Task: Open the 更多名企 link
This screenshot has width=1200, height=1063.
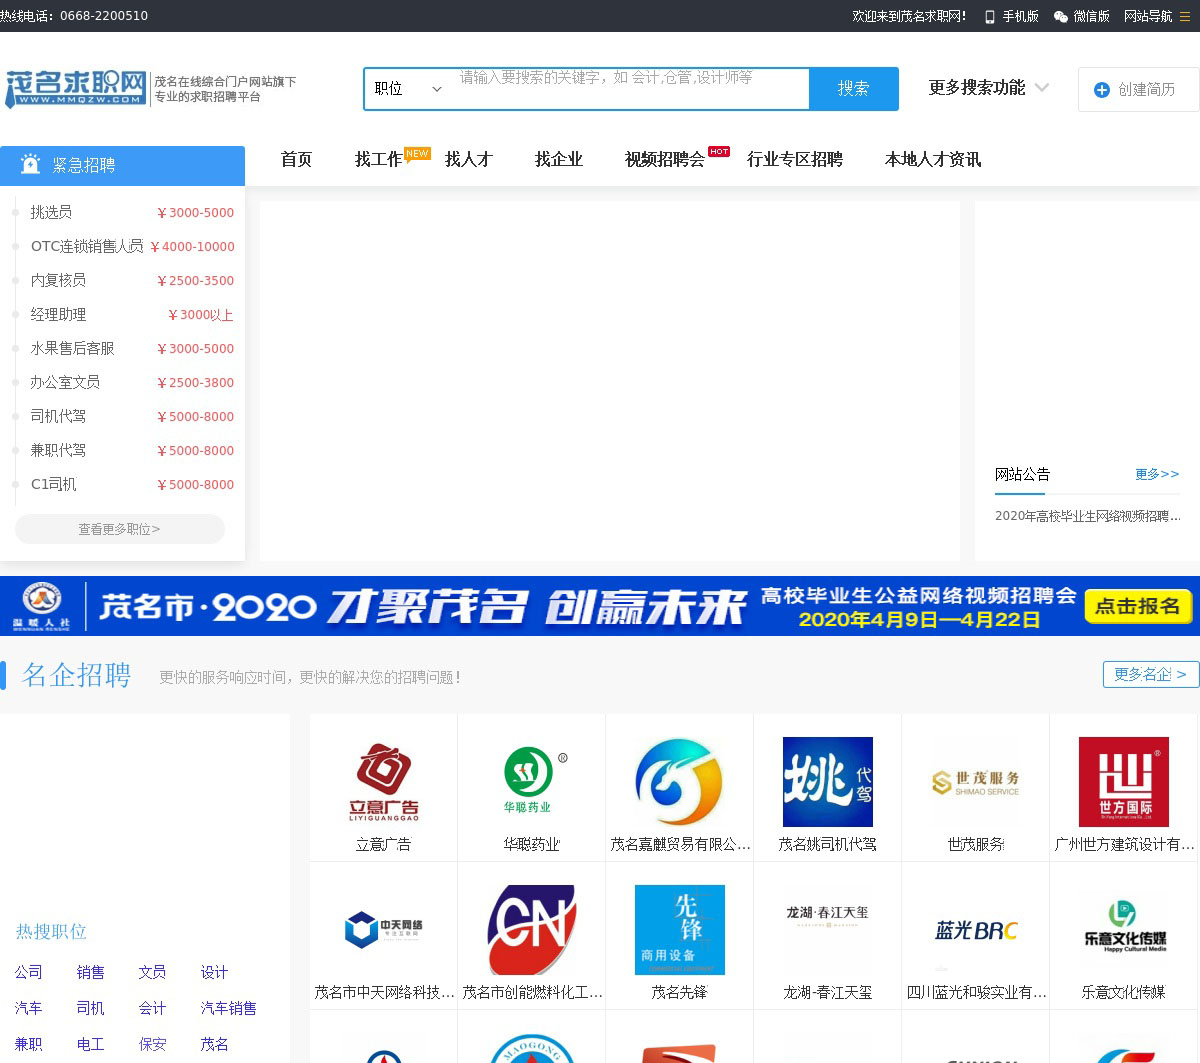Action: coord(1150,674)
